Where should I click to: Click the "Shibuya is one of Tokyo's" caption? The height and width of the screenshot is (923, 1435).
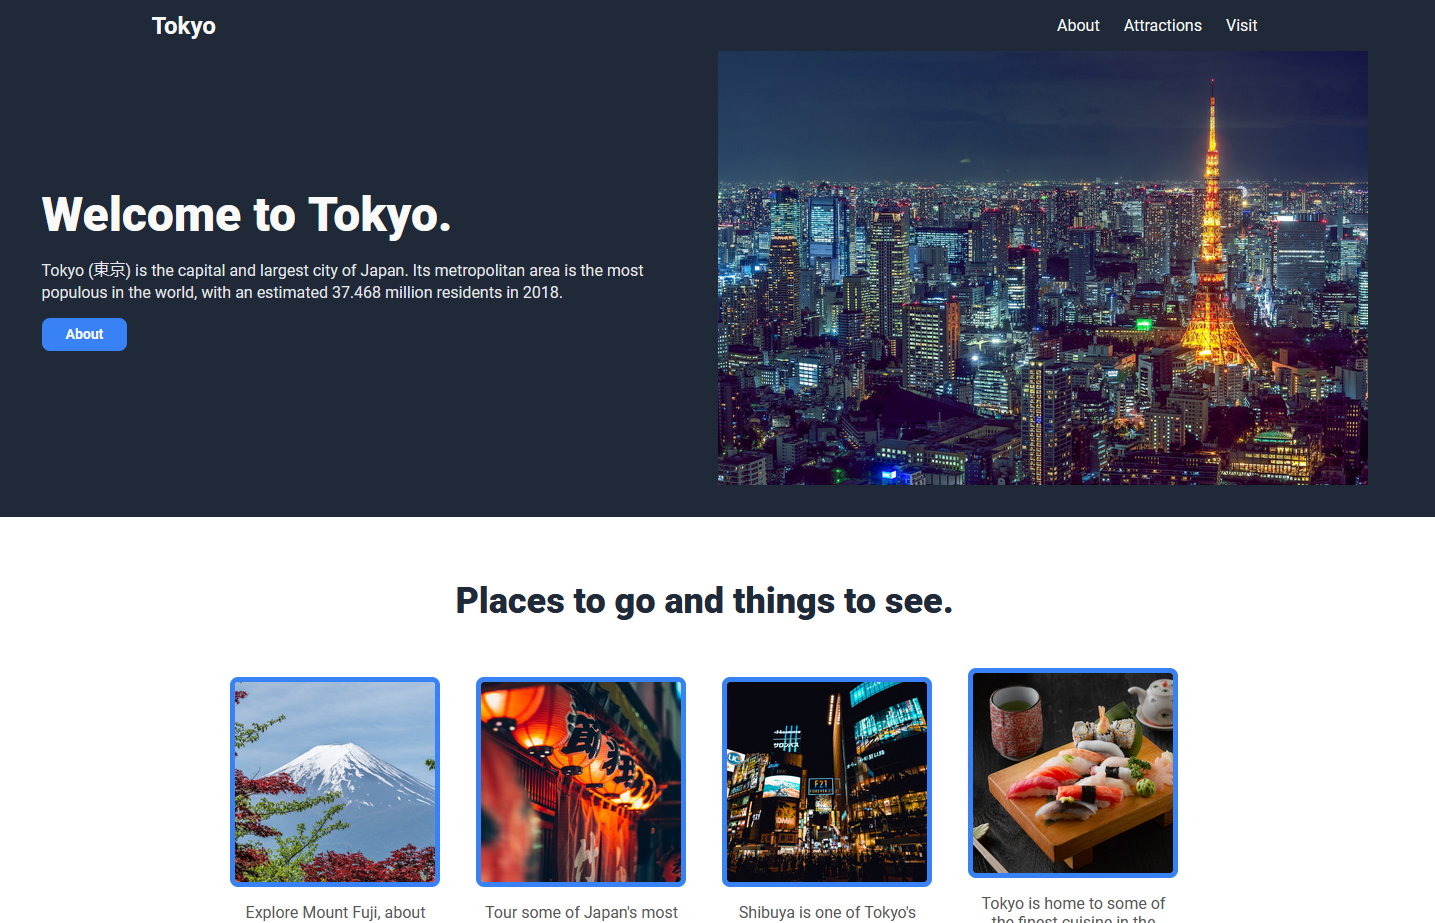[827, 912]
